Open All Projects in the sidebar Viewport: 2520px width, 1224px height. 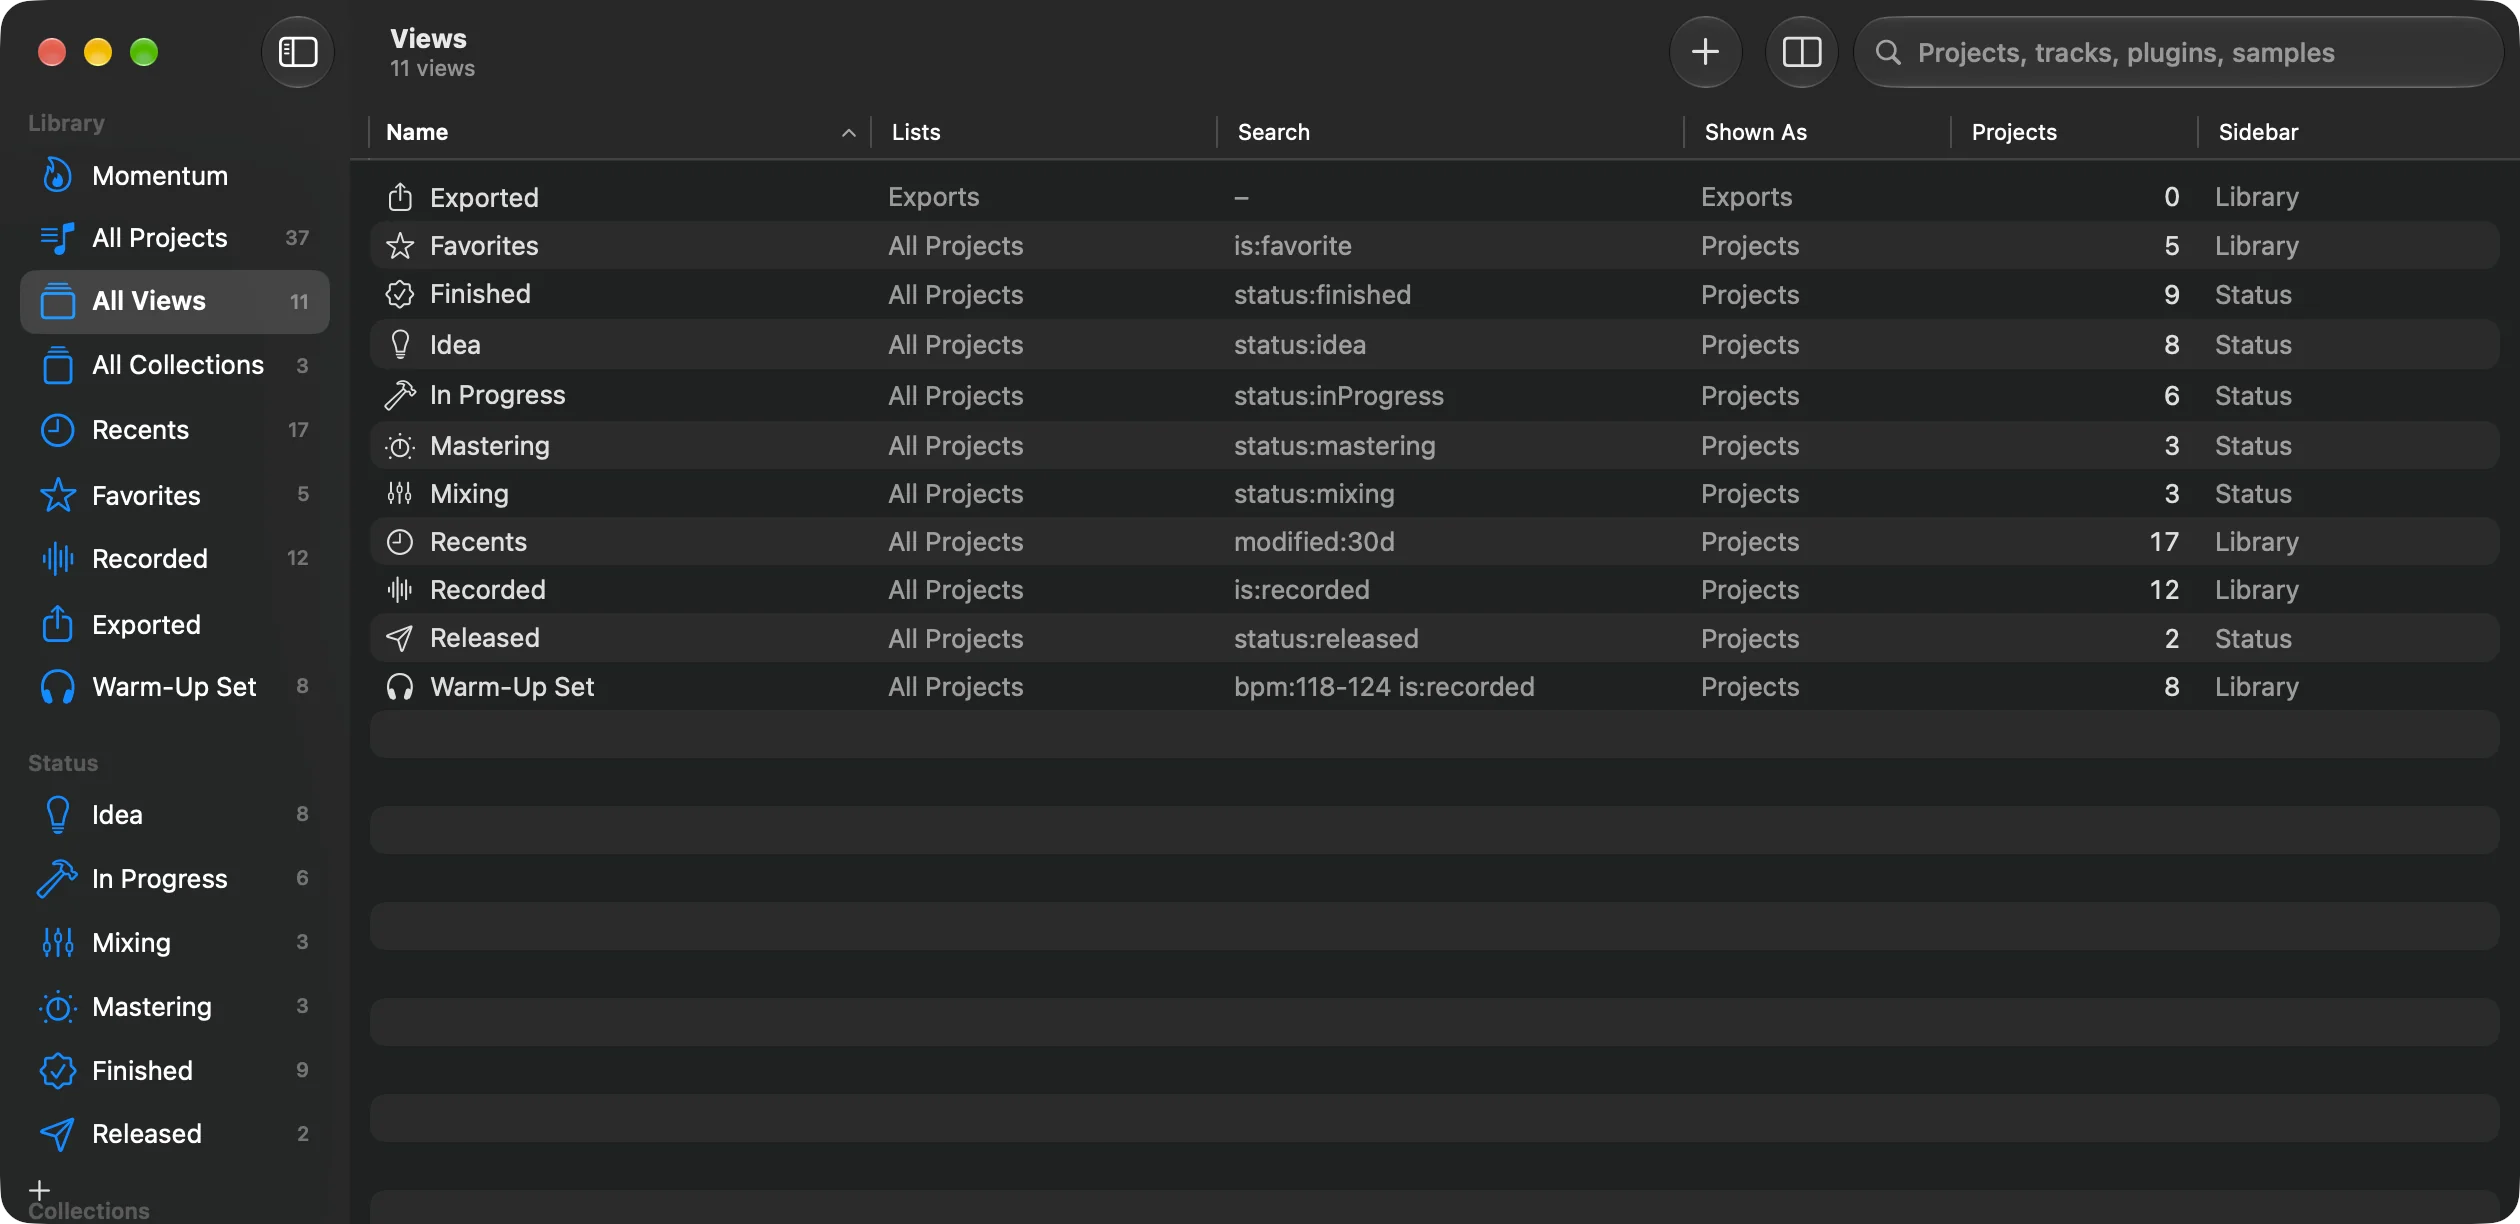175,238
